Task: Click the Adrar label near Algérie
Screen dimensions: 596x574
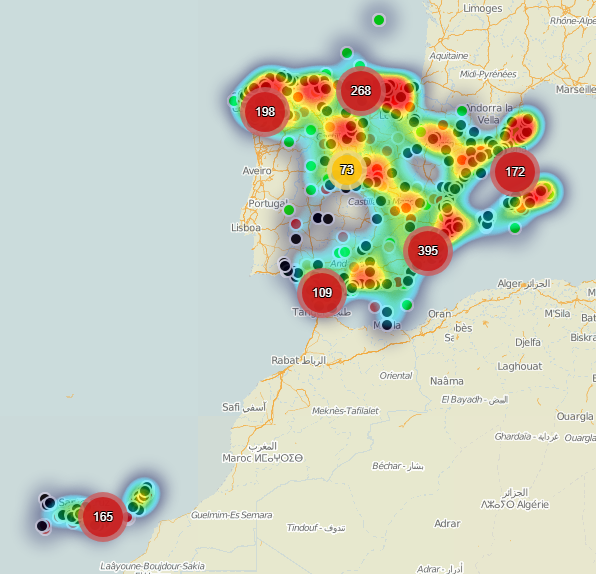Action: pyautogui.click(x=447, y=523)
